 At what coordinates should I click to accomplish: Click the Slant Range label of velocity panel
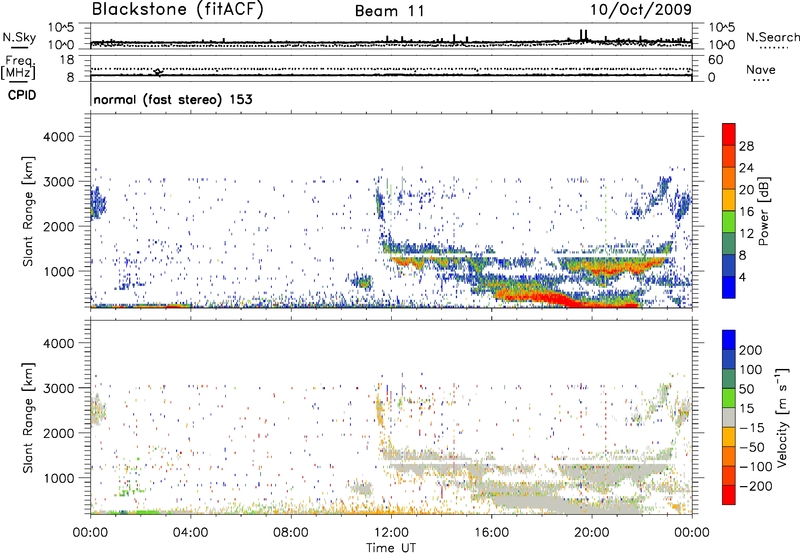pyautogui.click(x=28, y=417)
